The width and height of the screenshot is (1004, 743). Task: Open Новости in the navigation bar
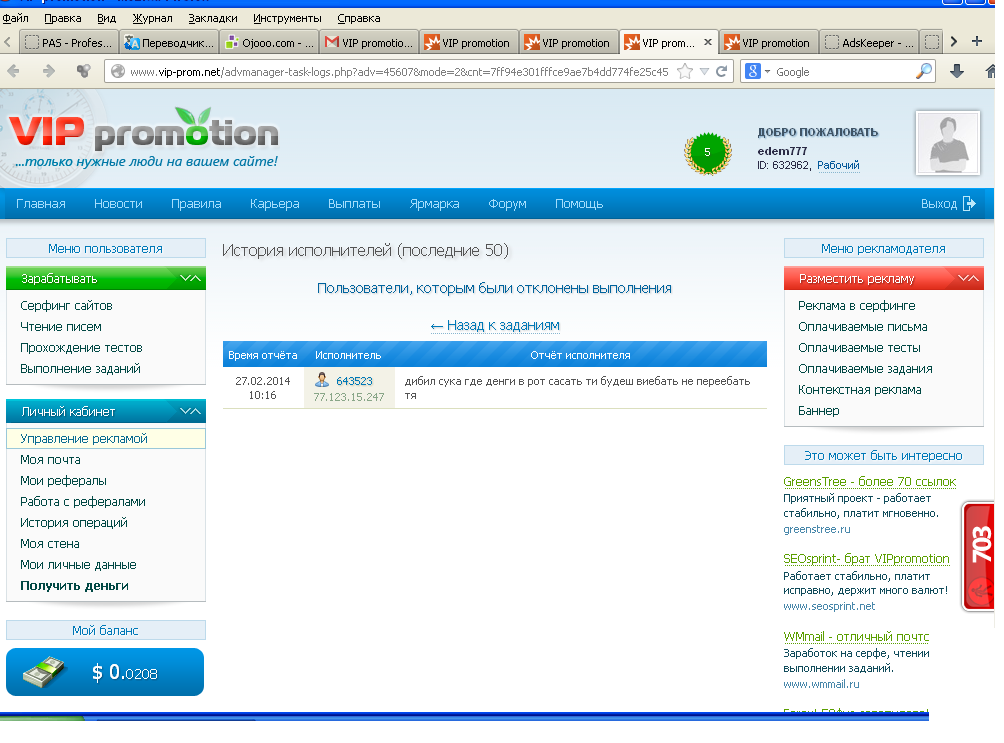[118, 204]
